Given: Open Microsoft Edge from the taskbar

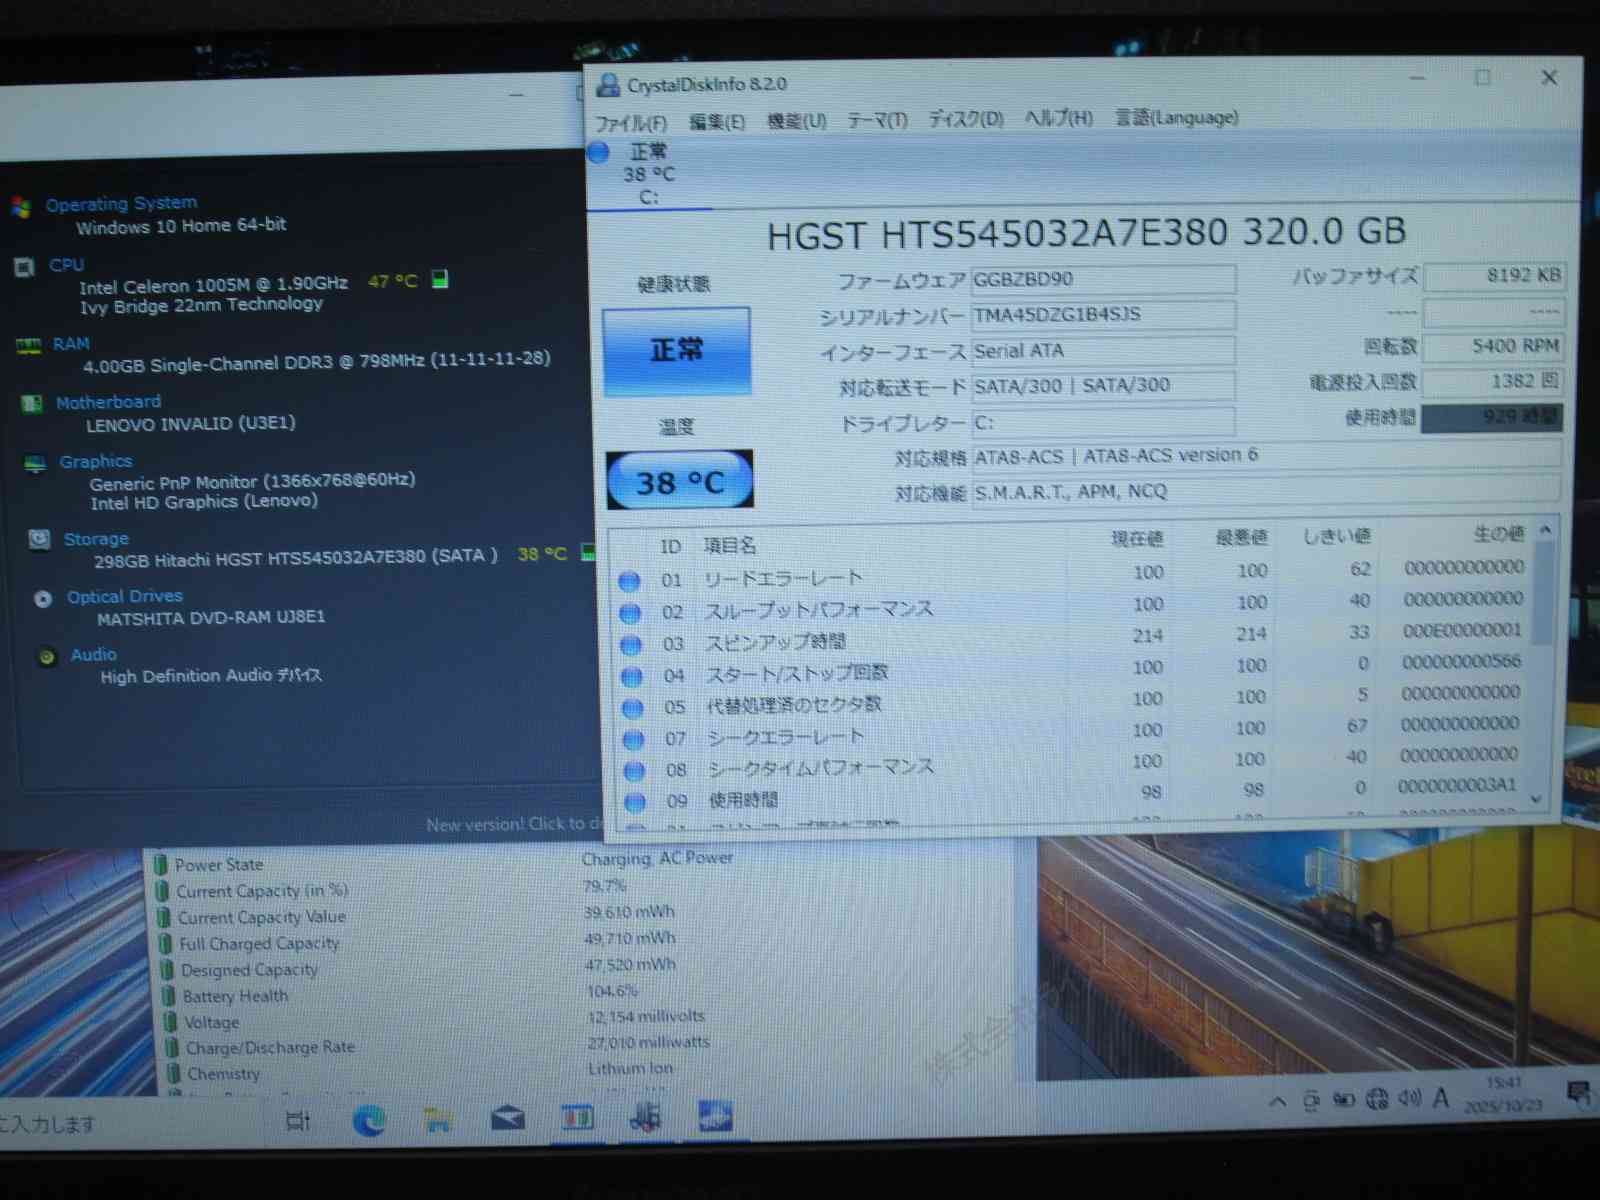Looking at the screenshot, I should tap(369, 1120).
